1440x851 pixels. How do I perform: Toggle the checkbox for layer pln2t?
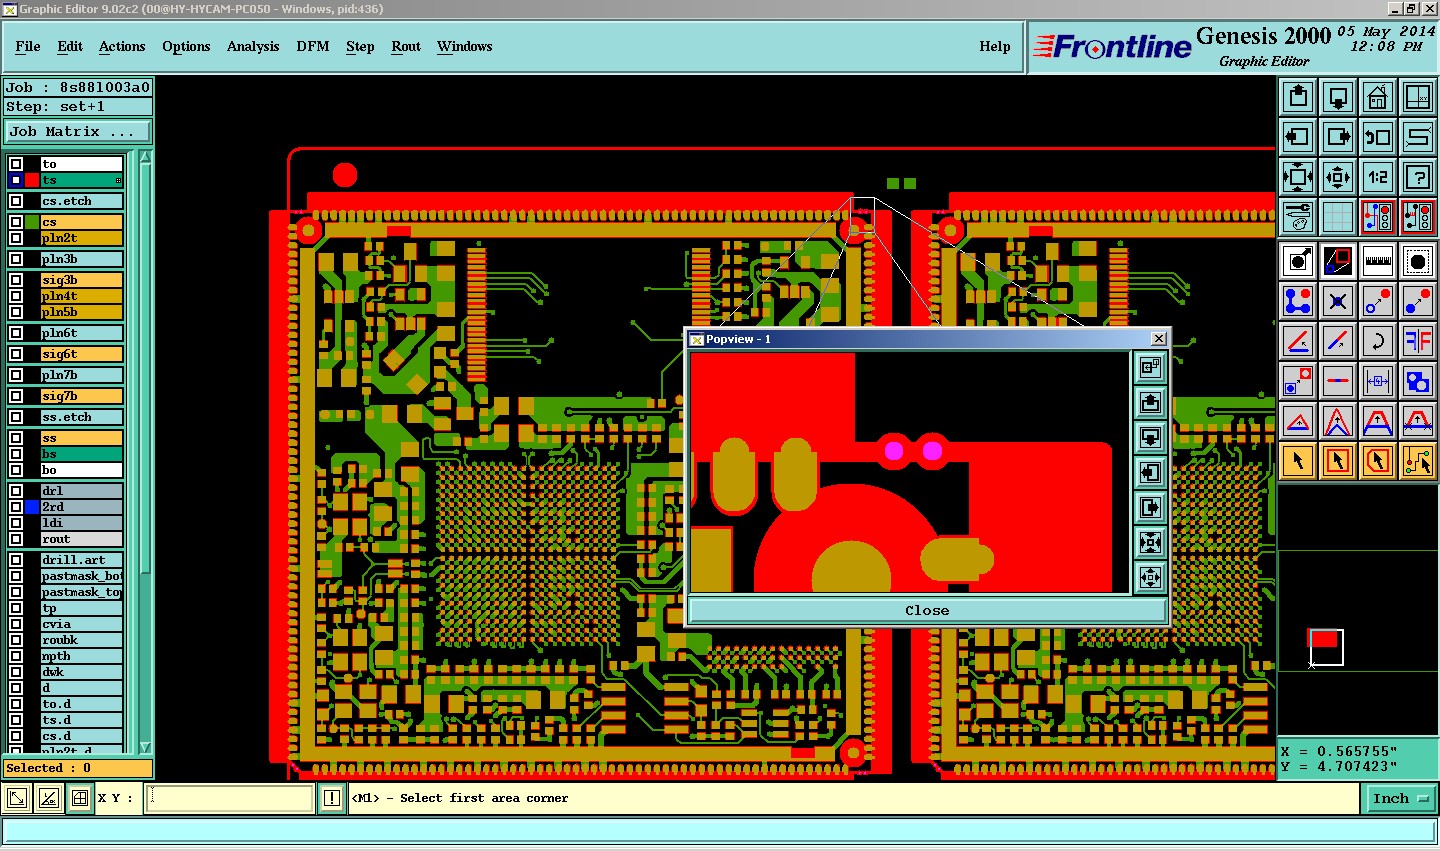16,238
